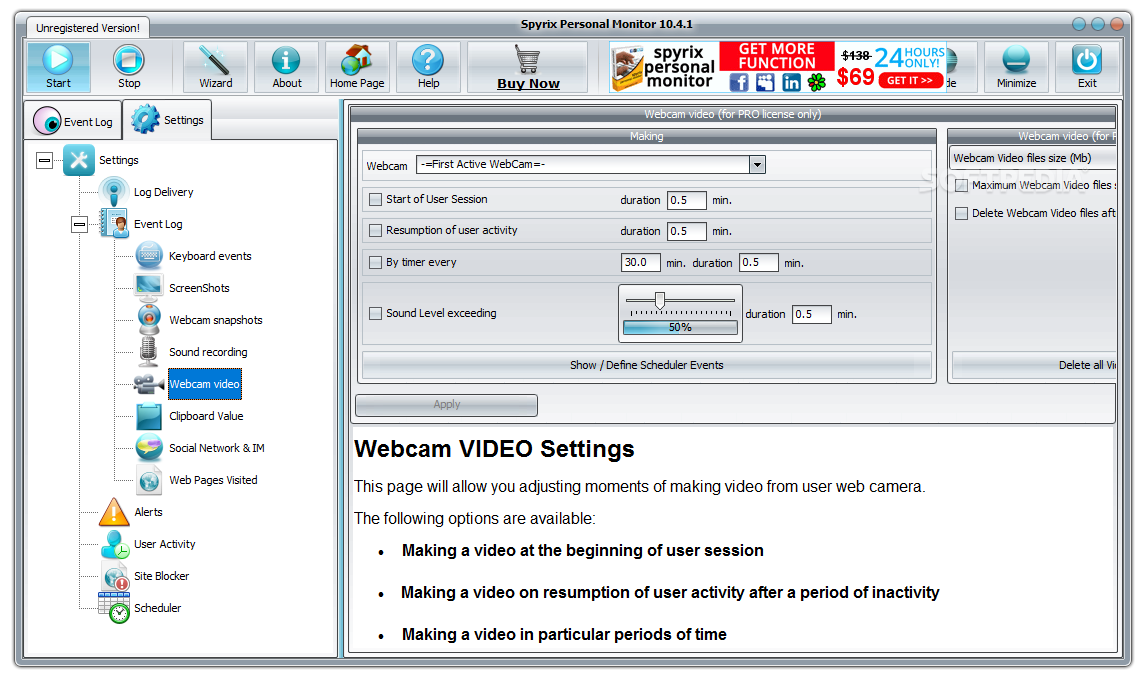Click the Facebook icon in the banner
1147x678 pixels.
coord(739,82)
